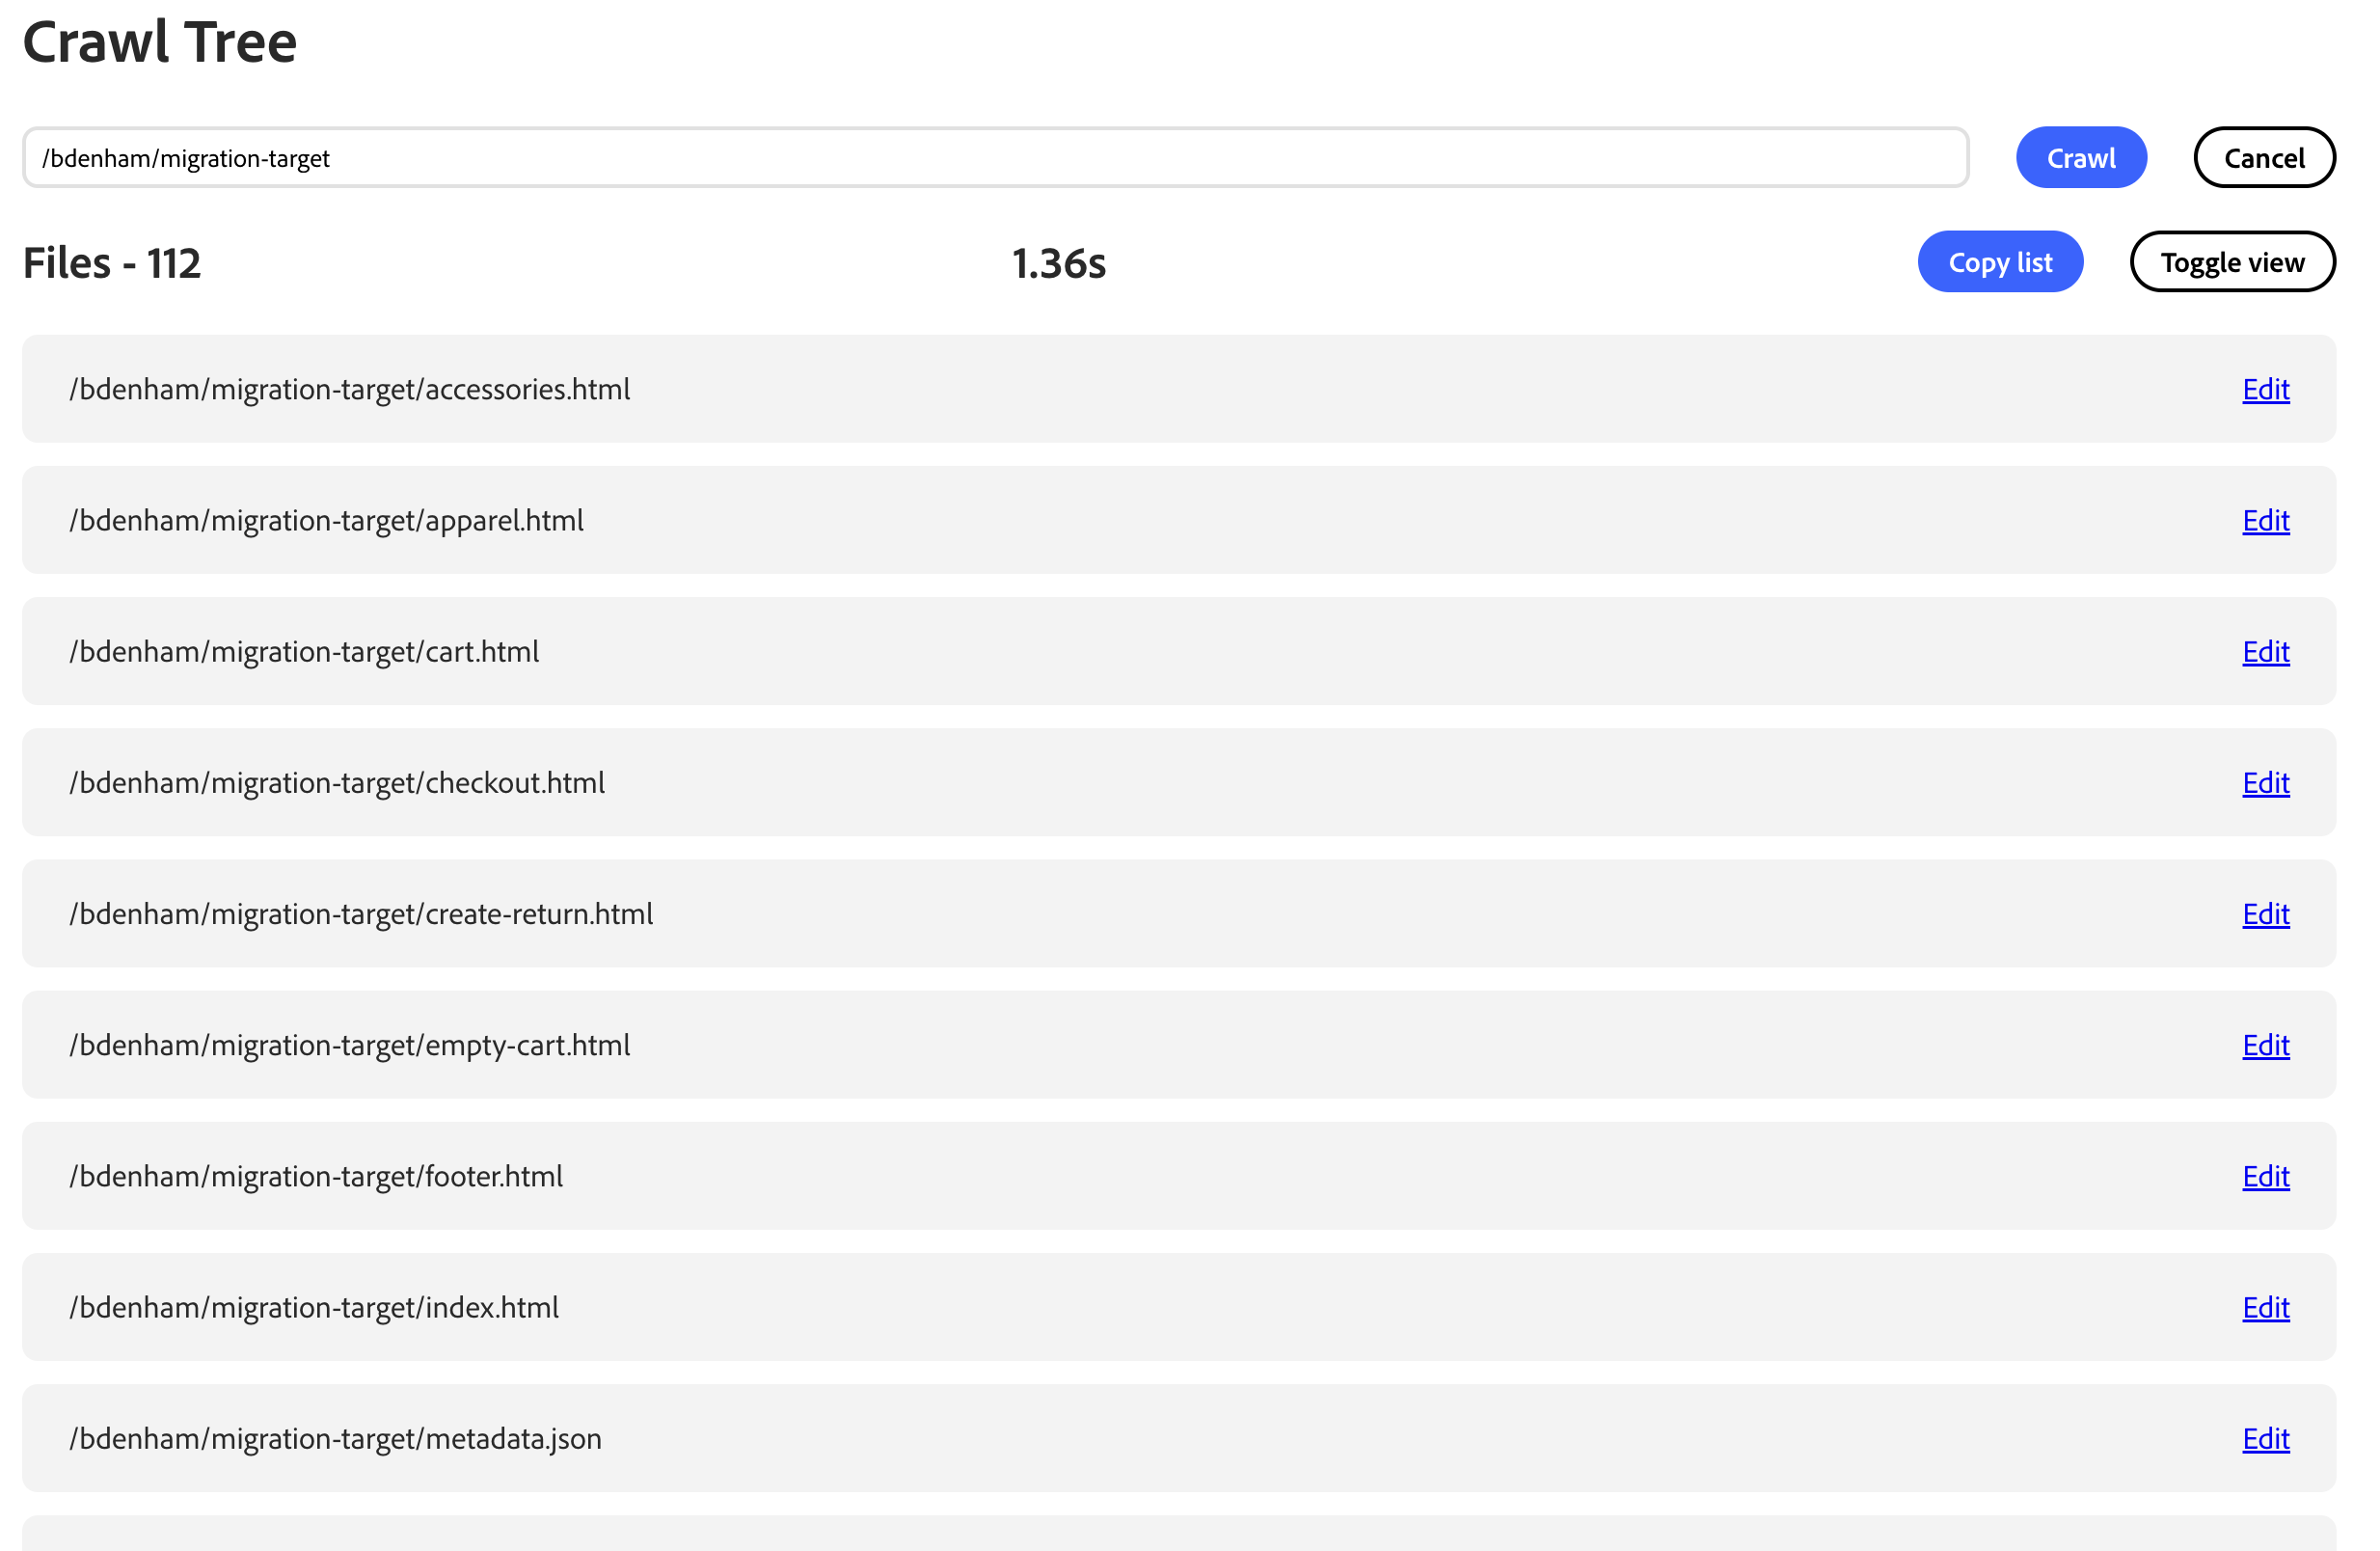
Task: Edit the footer.html file
Action: pyautogui.click(x=2265, y=1176)
